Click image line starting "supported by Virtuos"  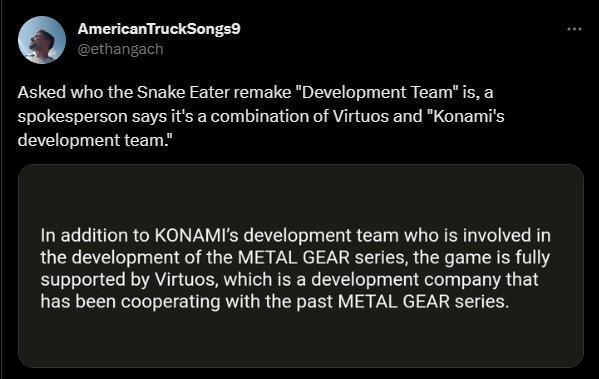290,280
